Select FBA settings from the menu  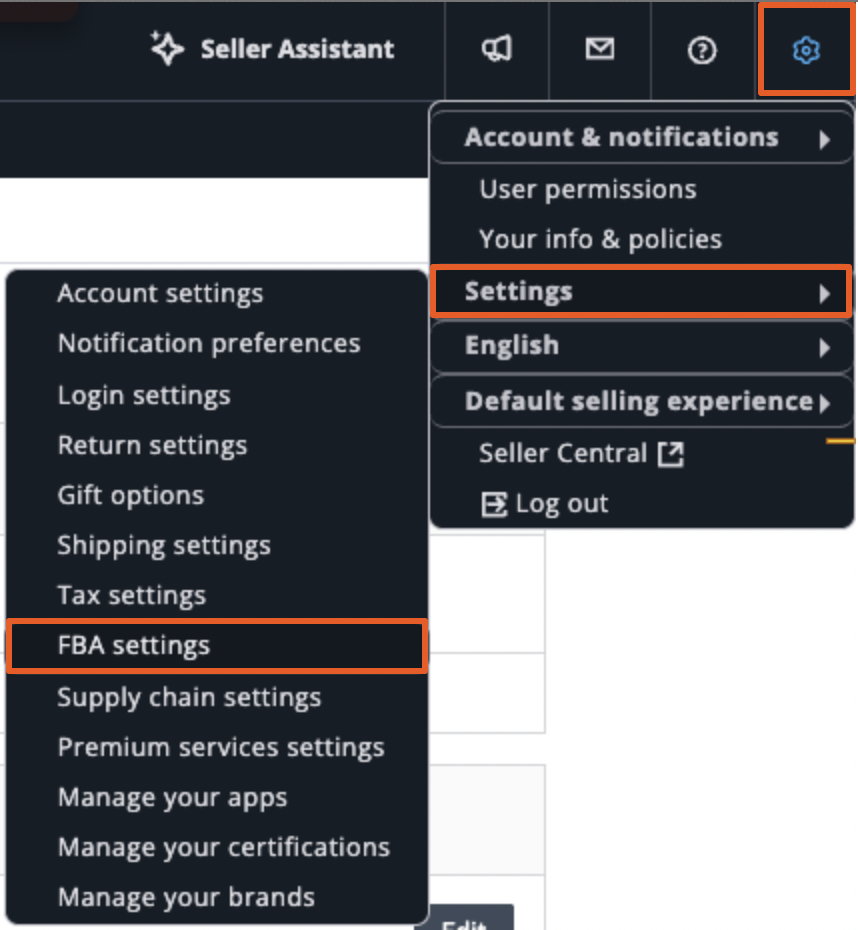tap(217, 646)
